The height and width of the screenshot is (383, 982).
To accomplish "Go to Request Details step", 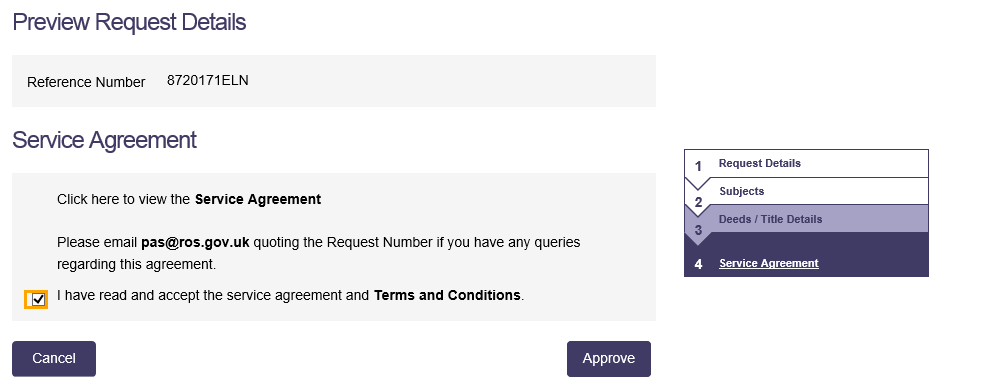I will tap(760, 163).
